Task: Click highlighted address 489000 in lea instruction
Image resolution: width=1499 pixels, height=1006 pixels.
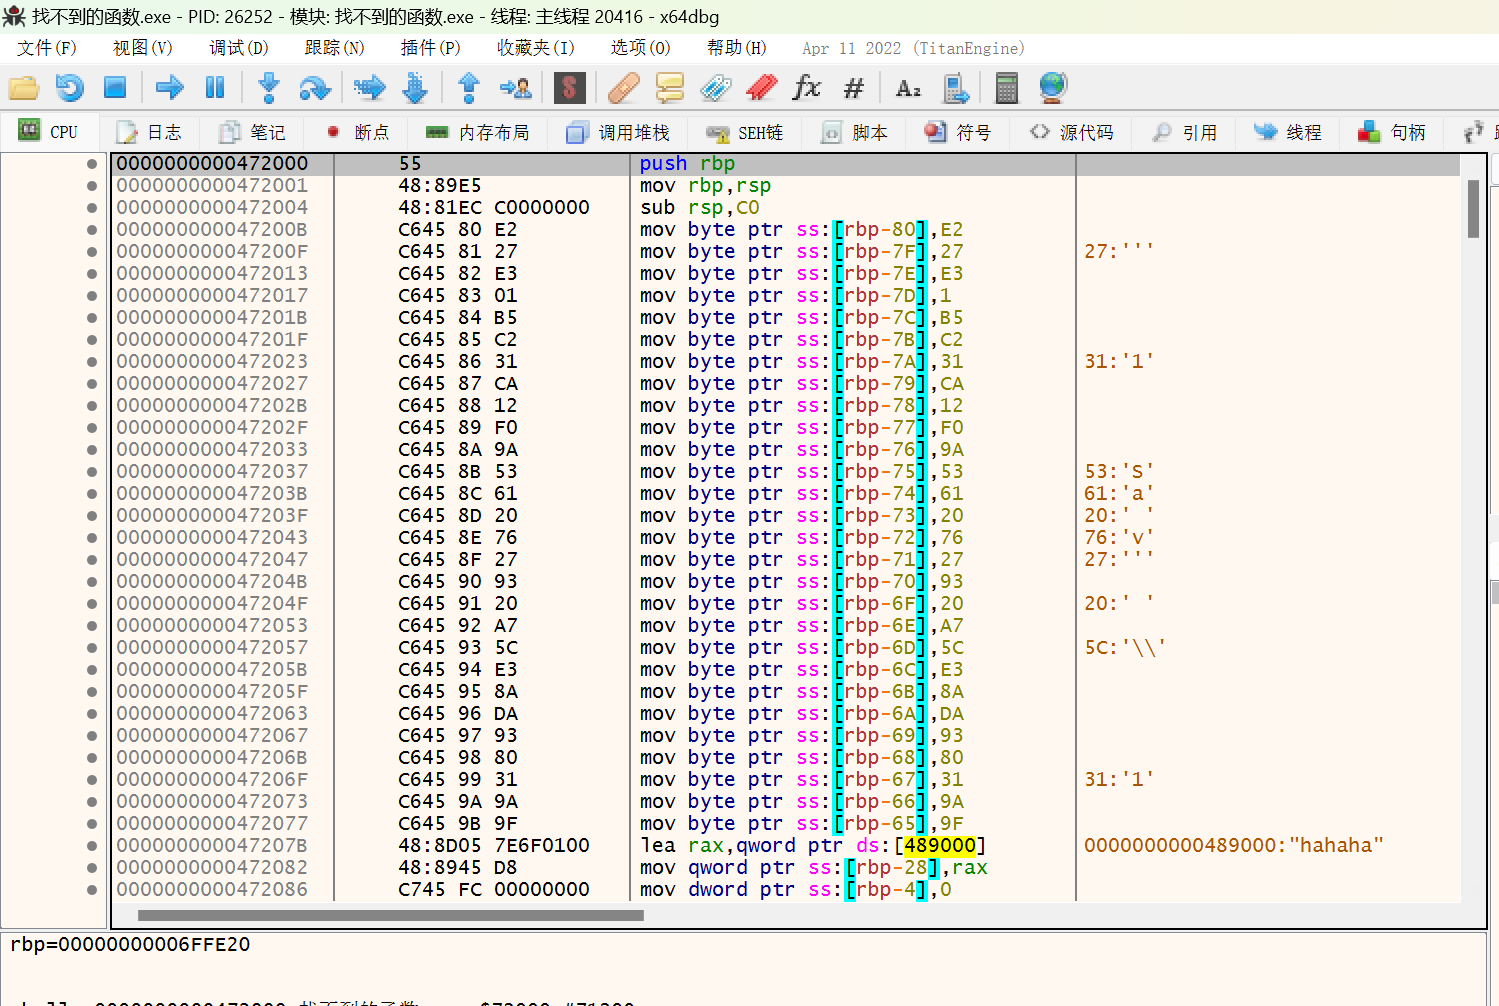Action: (x=939, y=846)
